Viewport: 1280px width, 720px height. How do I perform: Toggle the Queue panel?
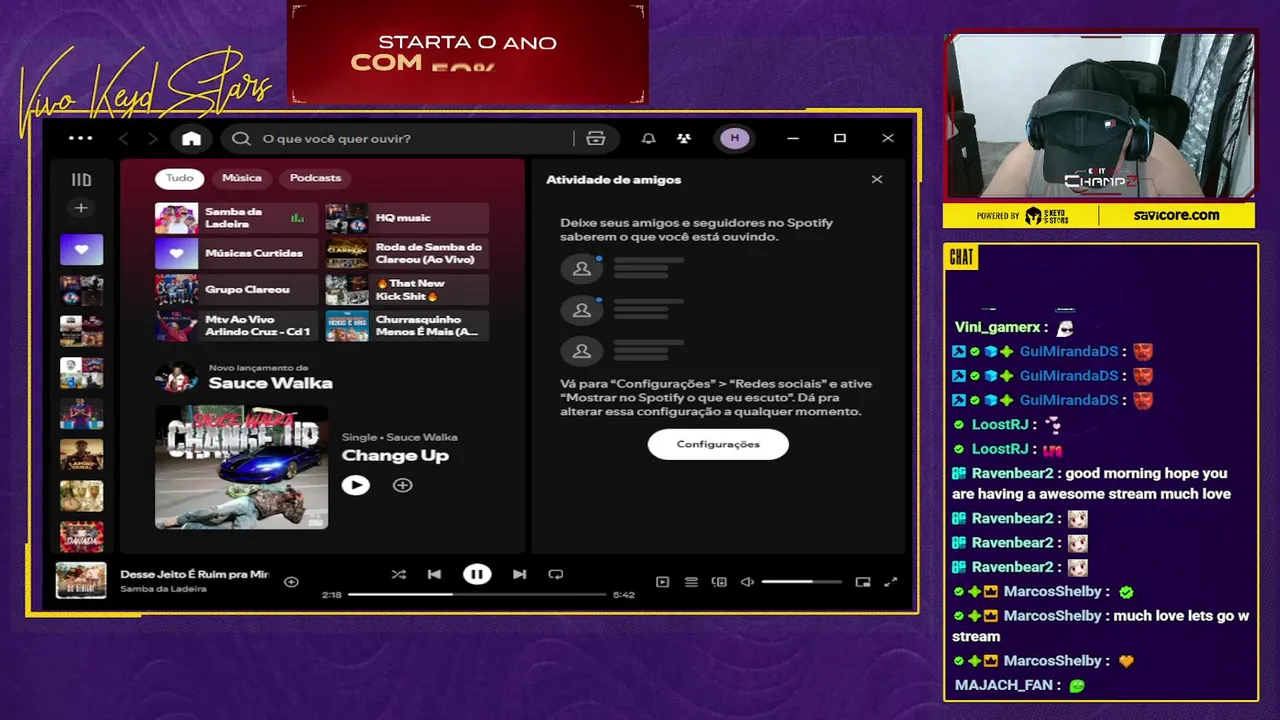pos(691,582)
